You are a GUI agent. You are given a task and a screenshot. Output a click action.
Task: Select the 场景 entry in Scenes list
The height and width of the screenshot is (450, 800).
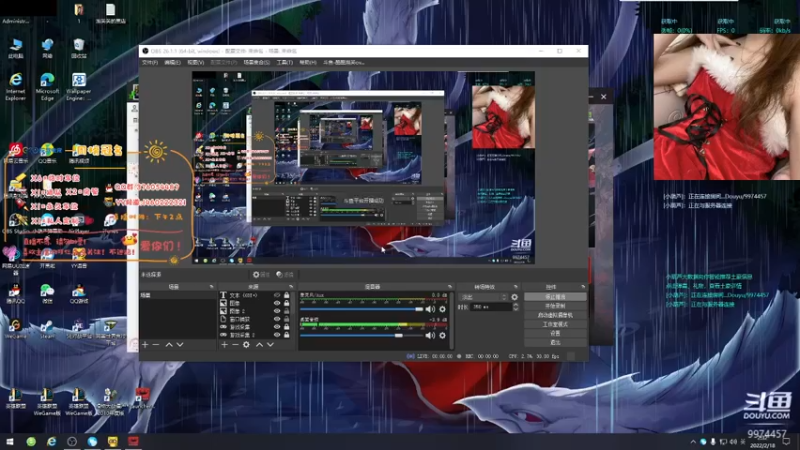178,295
